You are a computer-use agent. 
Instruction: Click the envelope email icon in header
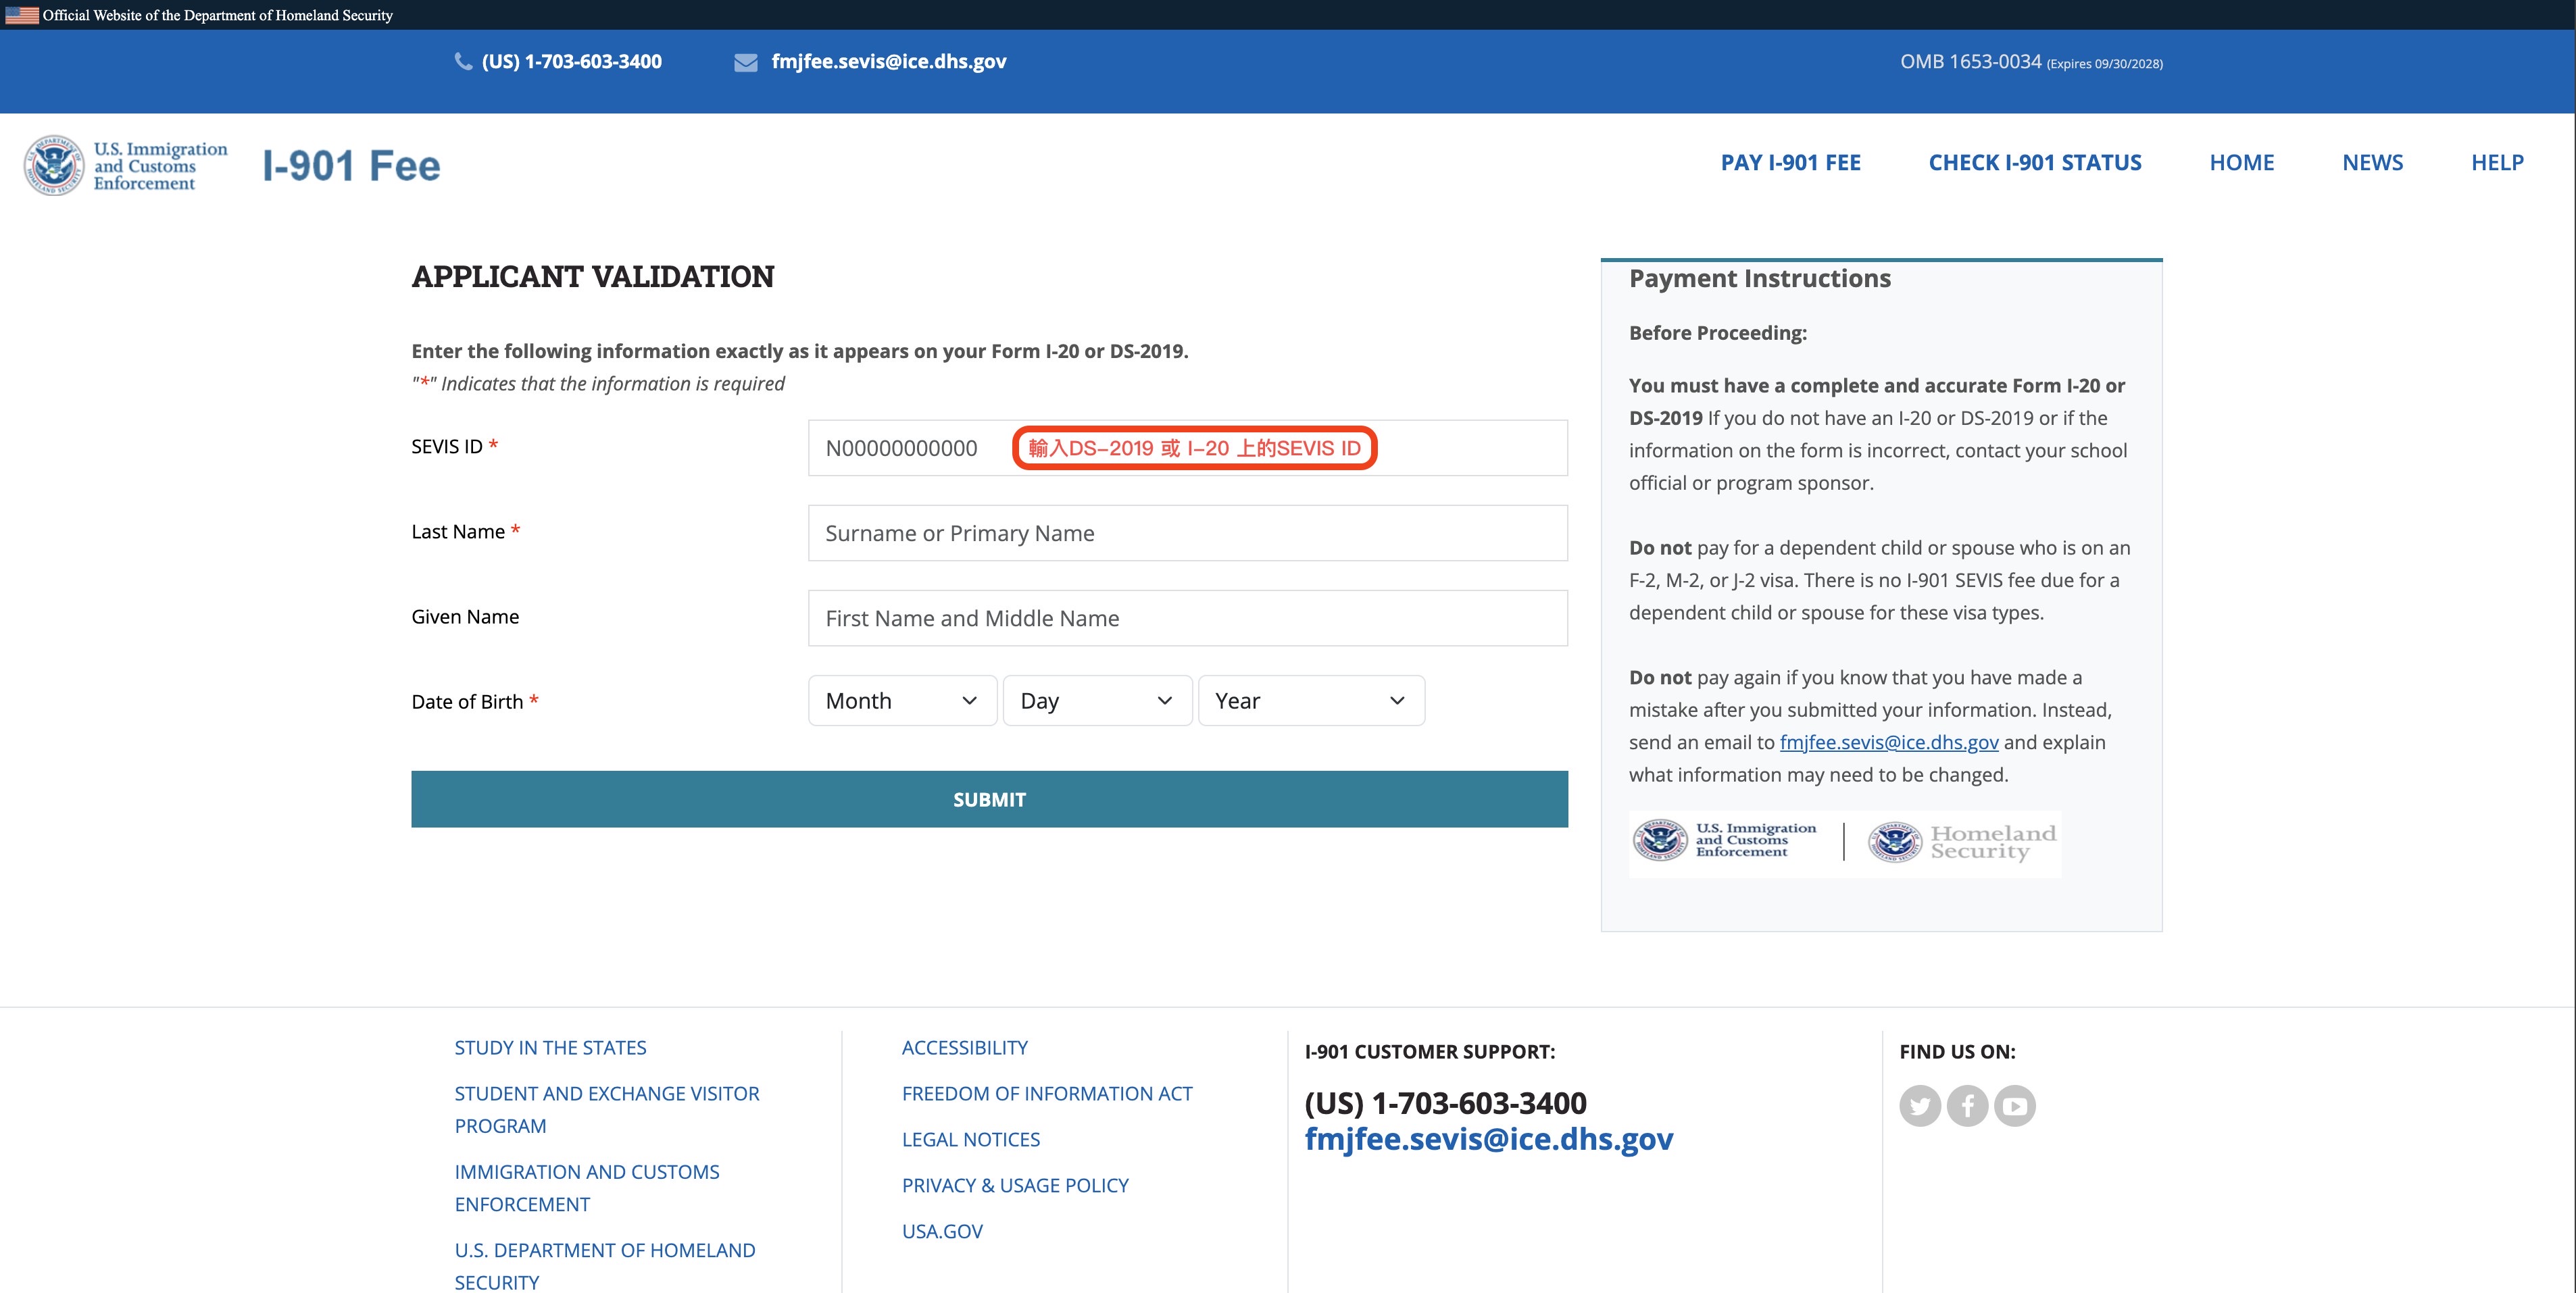point(745,62)
